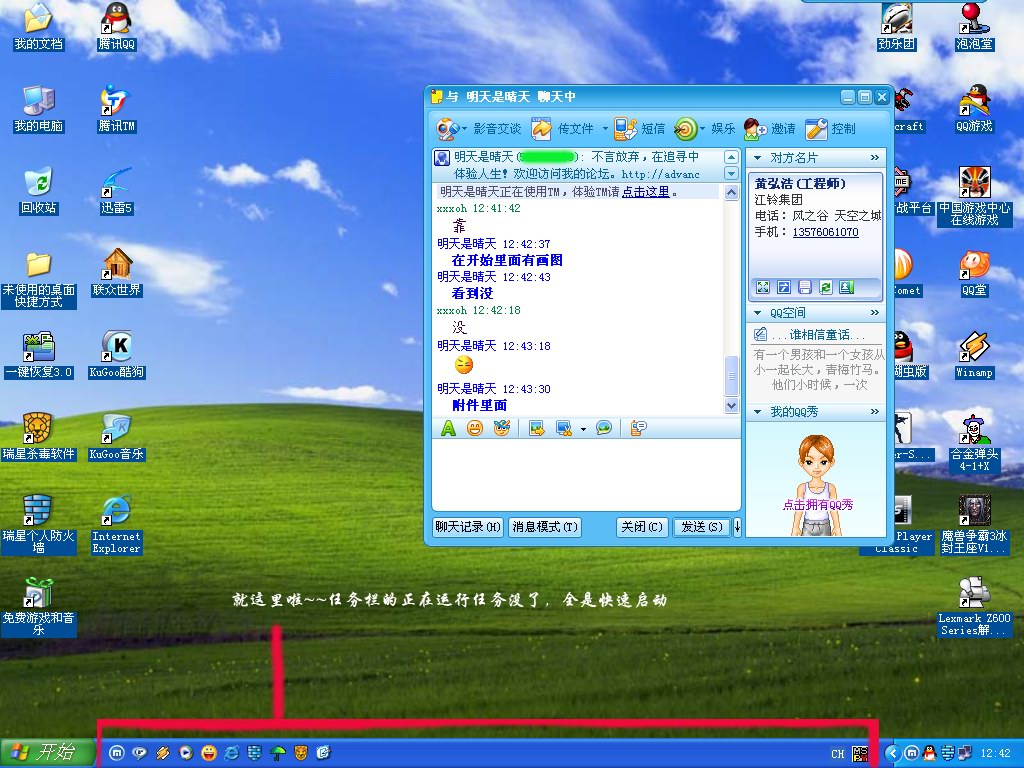Select the QQ游戏 desktop icon
Screen dimensions: 1024x768
[x=974, y=108]
